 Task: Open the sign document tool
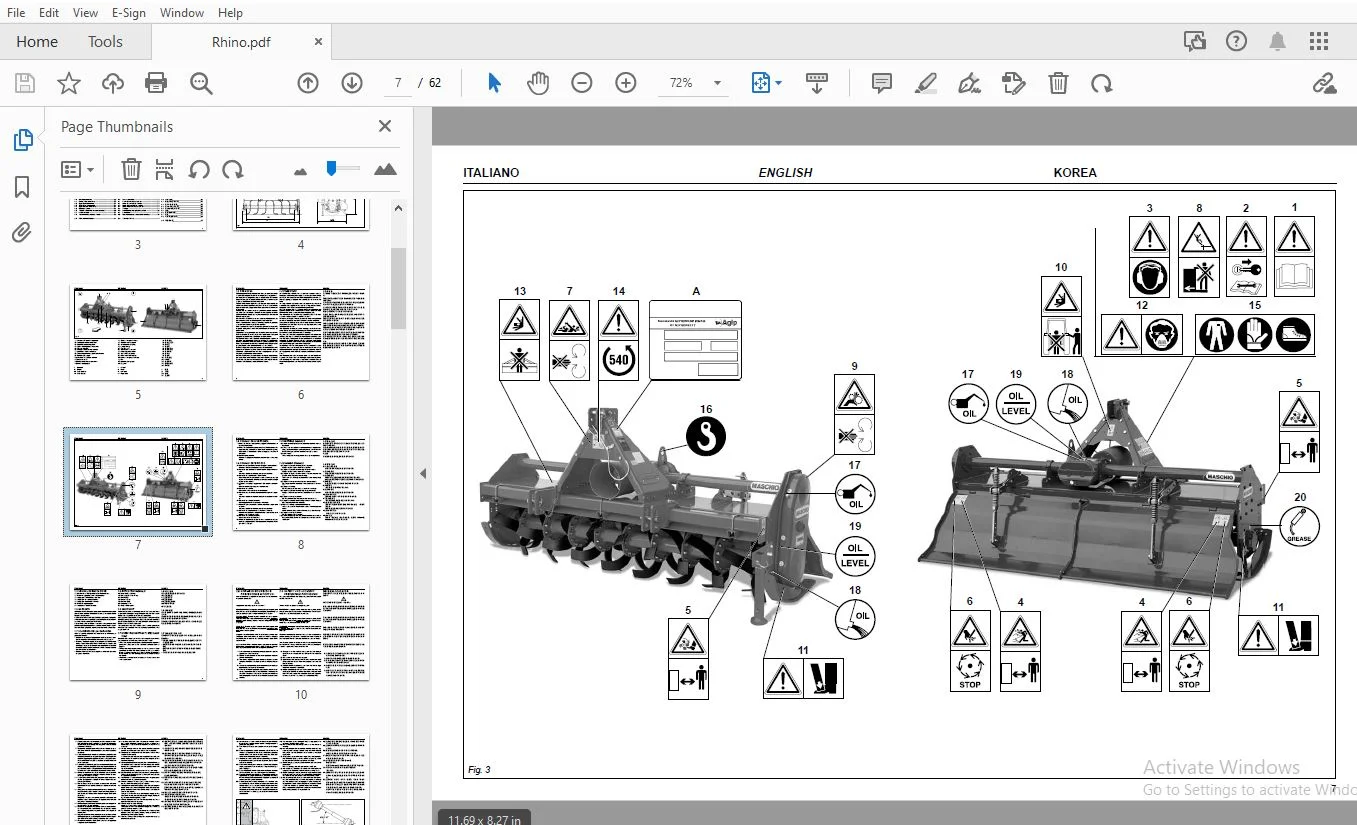969,83
